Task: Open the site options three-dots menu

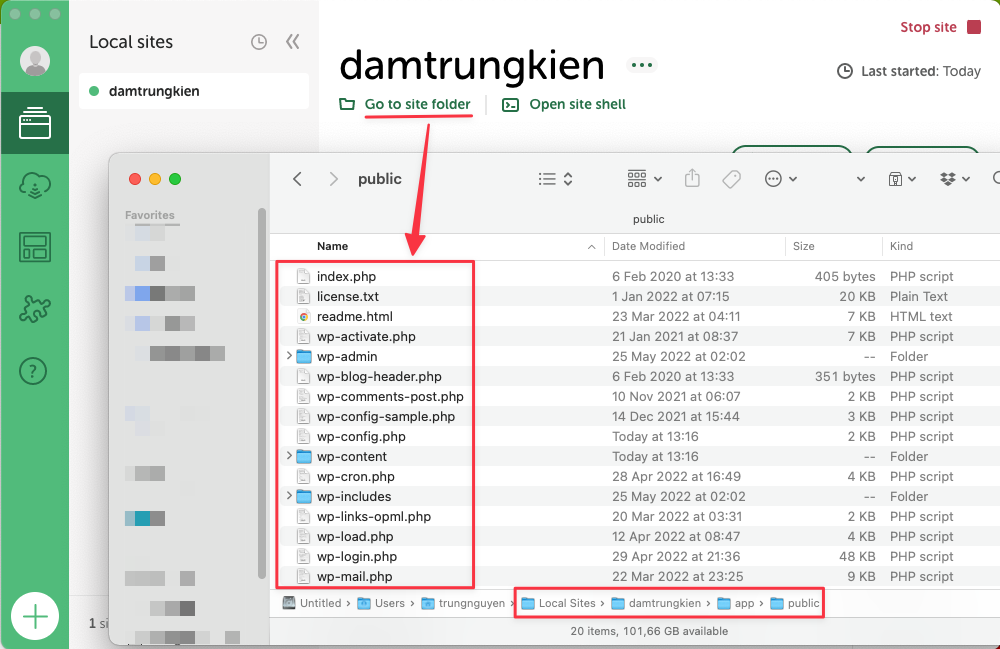Action: tap(642, 65)
